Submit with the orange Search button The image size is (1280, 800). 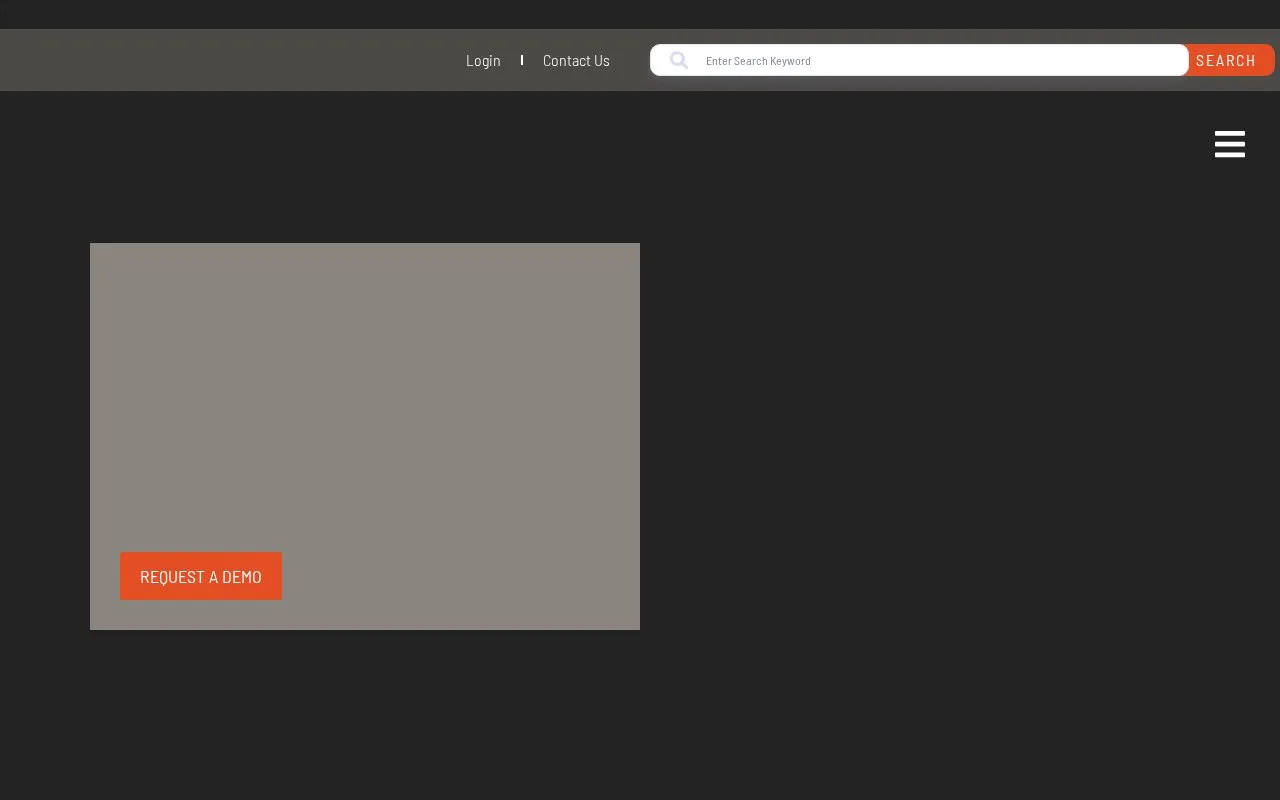(x=1229, y=60)
